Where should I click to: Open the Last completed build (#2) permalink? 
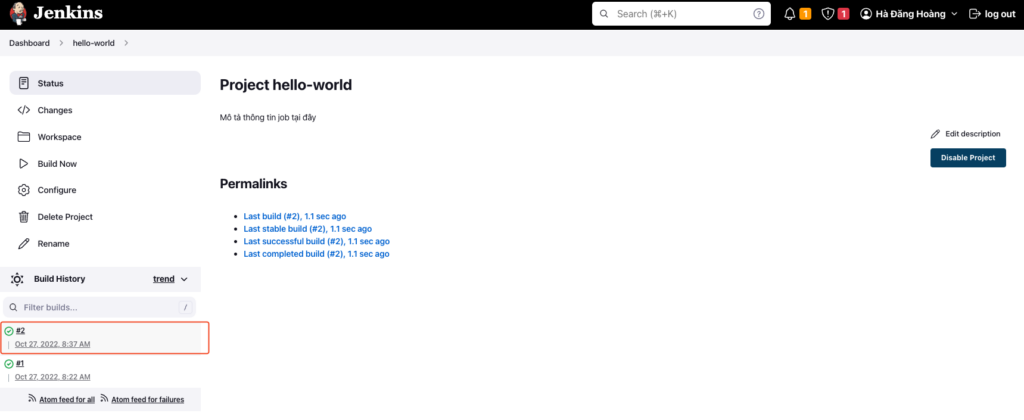tap(316, 254)
